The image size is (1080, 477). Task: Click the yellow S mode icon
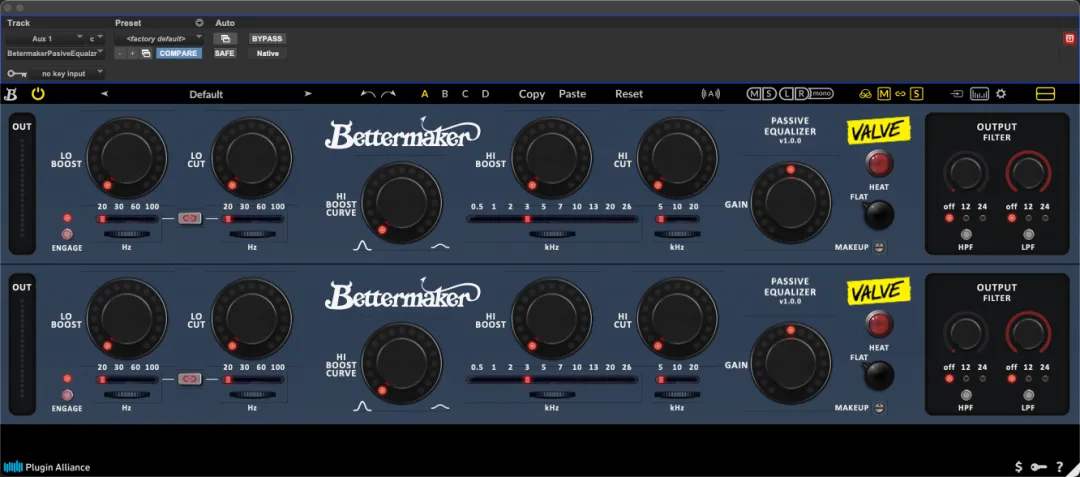[x=916, y=94]
